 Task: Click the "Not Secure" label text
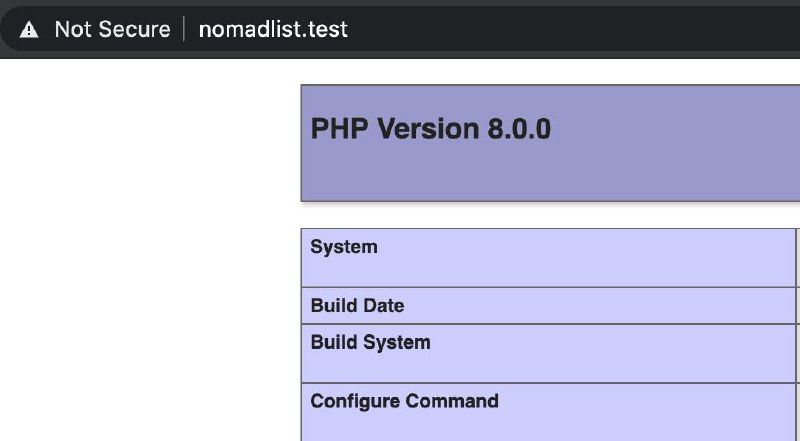click(112, 30)
